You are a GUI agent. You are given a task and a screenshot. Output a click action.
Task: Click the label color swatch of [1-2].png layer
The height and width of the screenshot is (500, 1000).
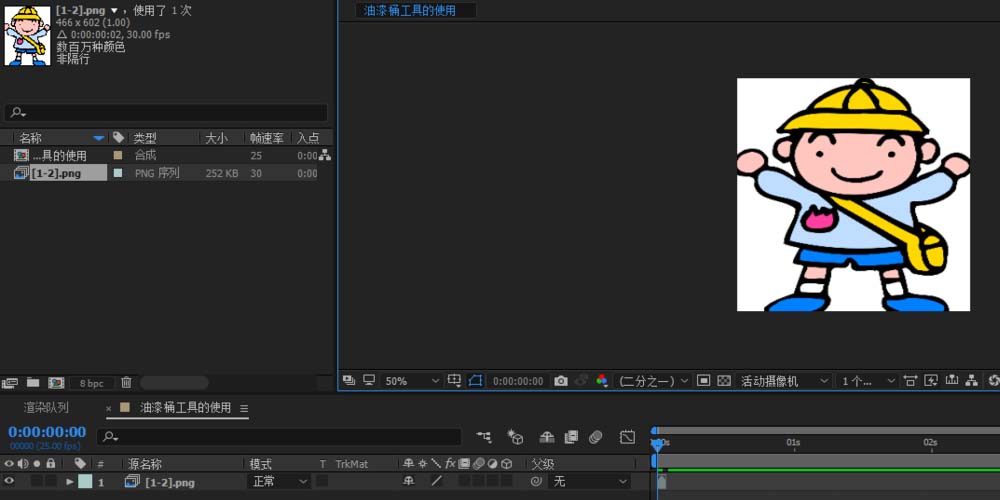[85, 482]
